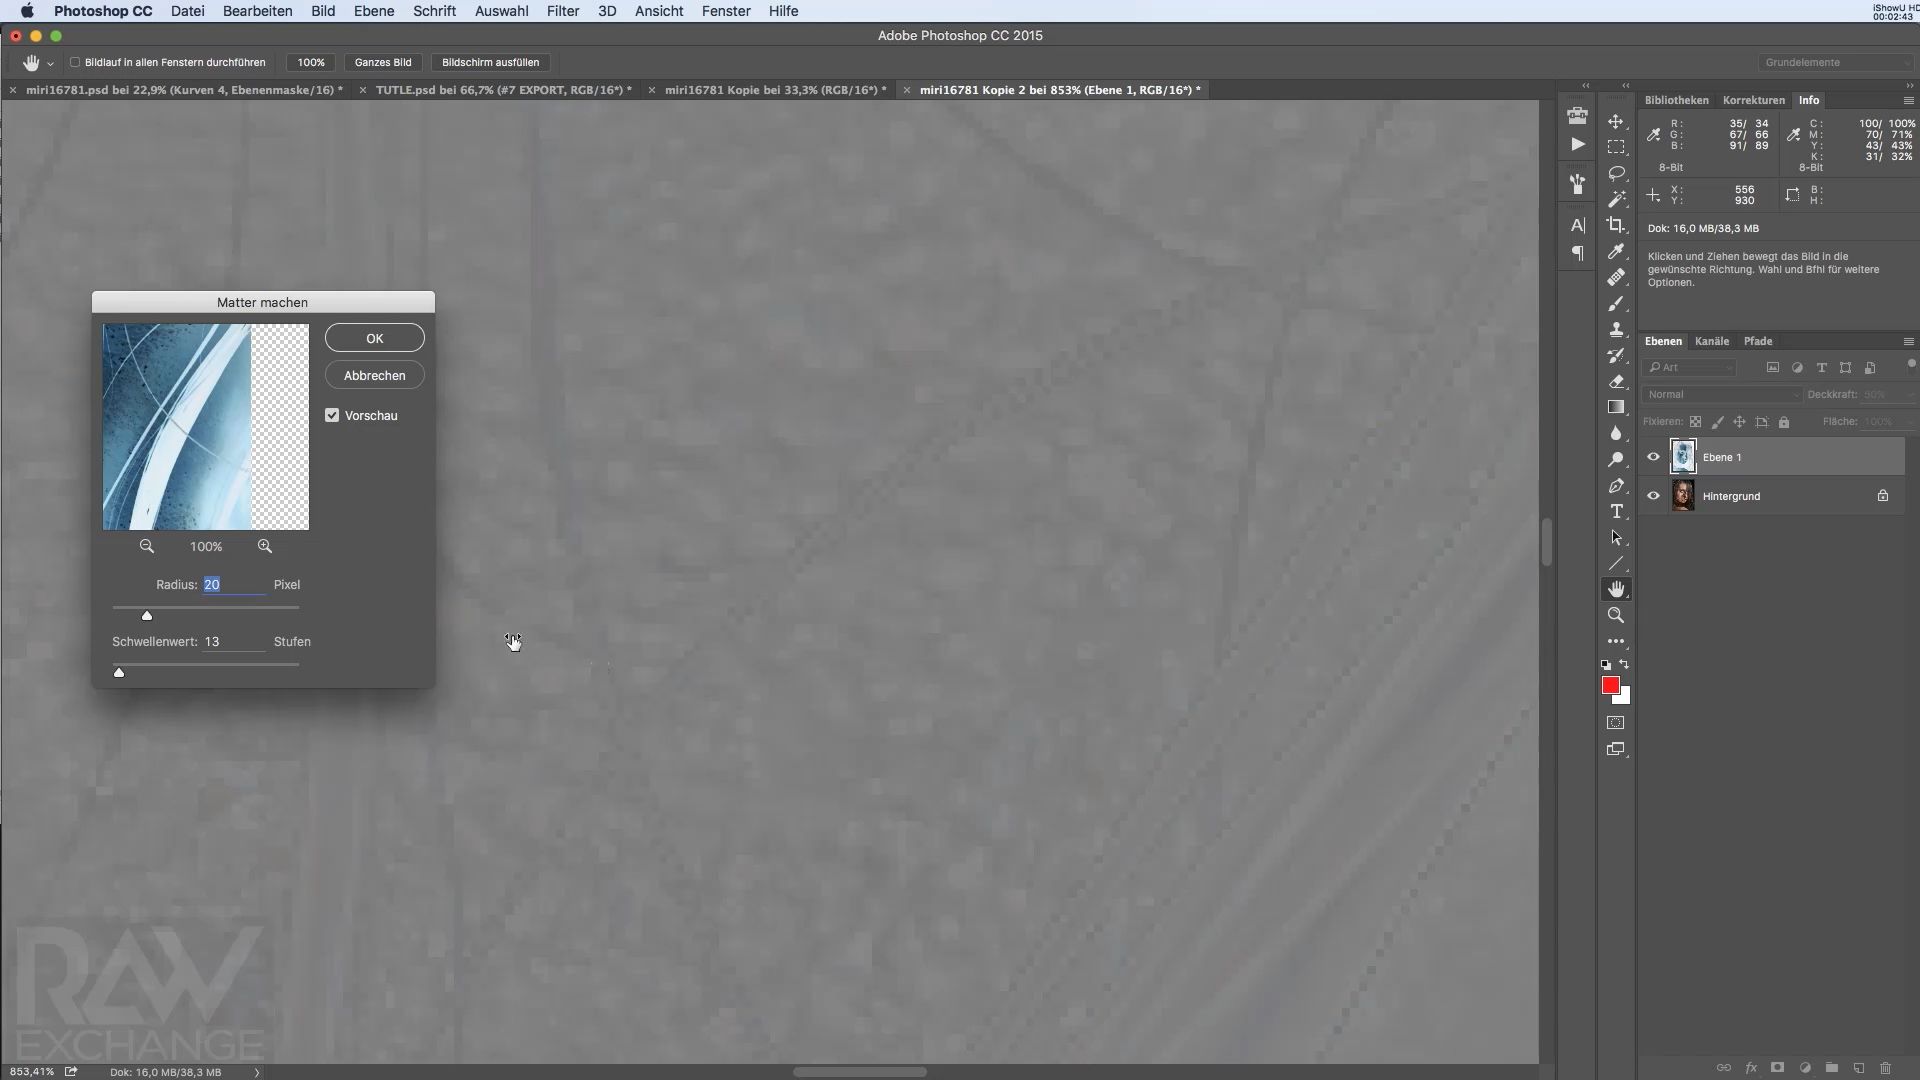
Task: Zoom out in Matter machen preview
Action: [x=147, y=546]
